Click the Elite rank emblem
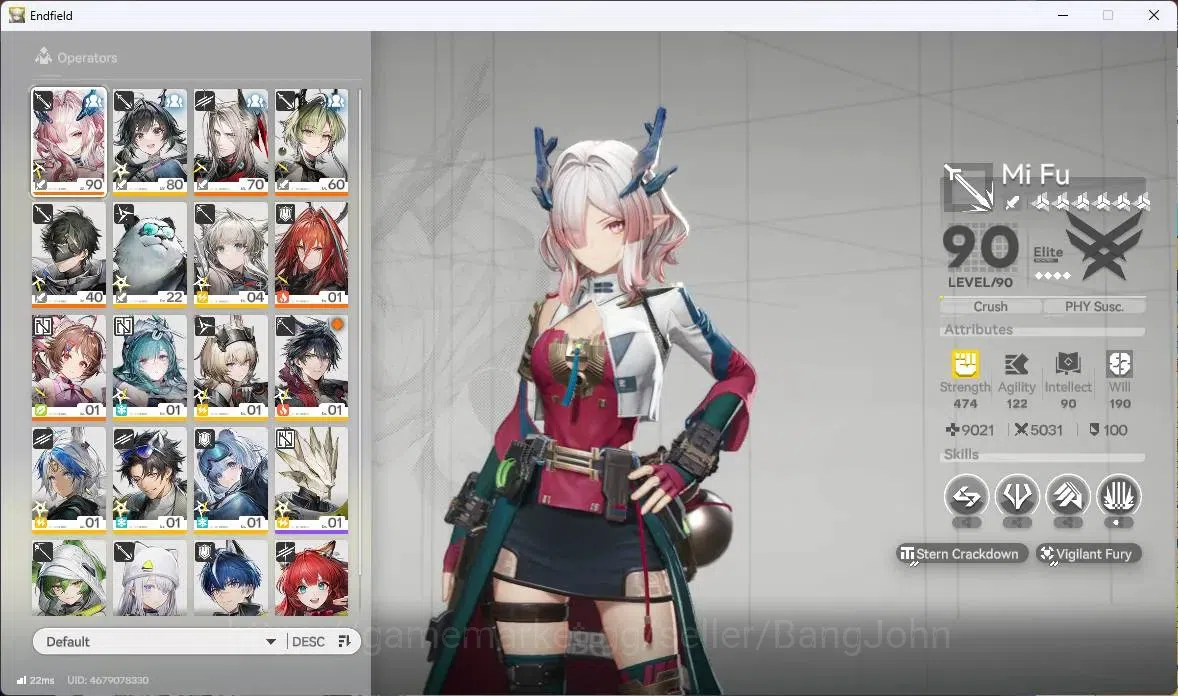 tap(1102, 247)
